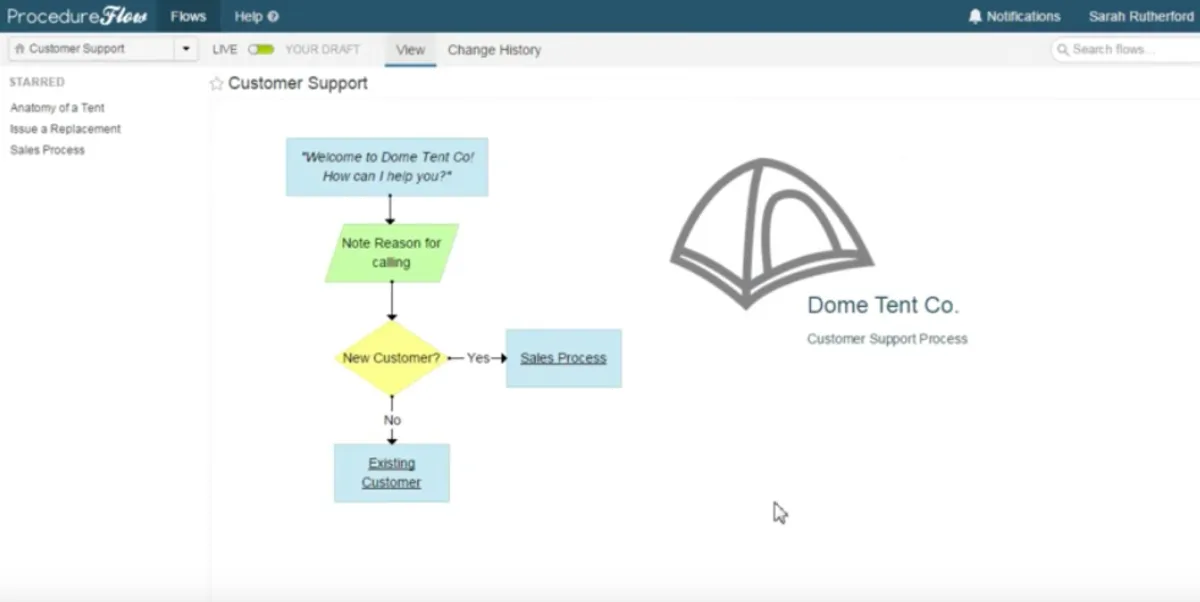The height and width of the screenshot is (602, 1200).
Task: Select the New Customer? decision diamond
Action: click(391, 358)
